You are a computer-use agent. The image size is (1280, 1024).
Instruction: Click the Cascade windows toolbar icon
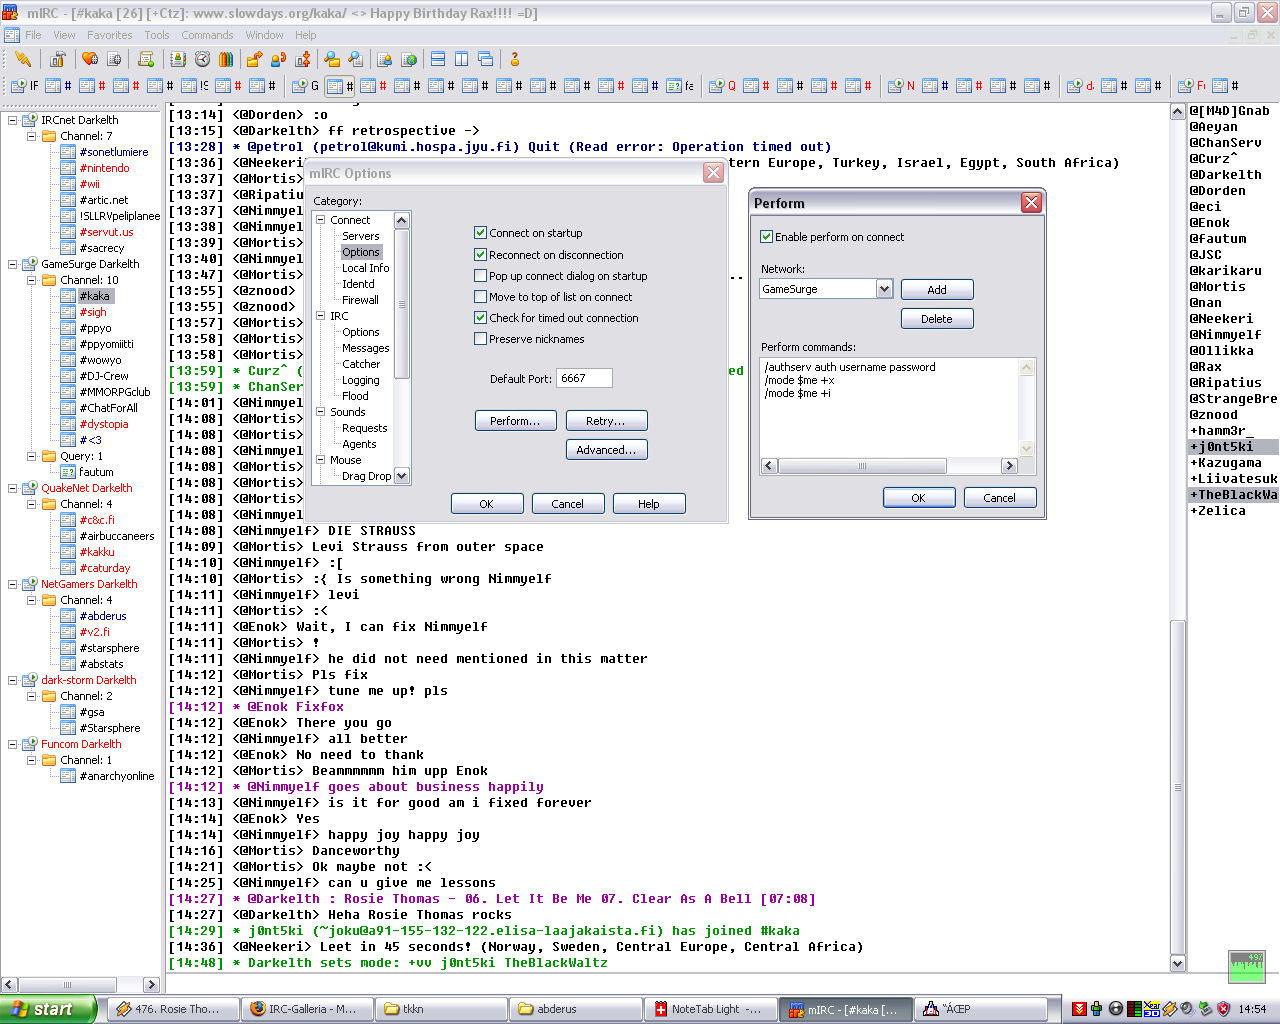(486, 59)
